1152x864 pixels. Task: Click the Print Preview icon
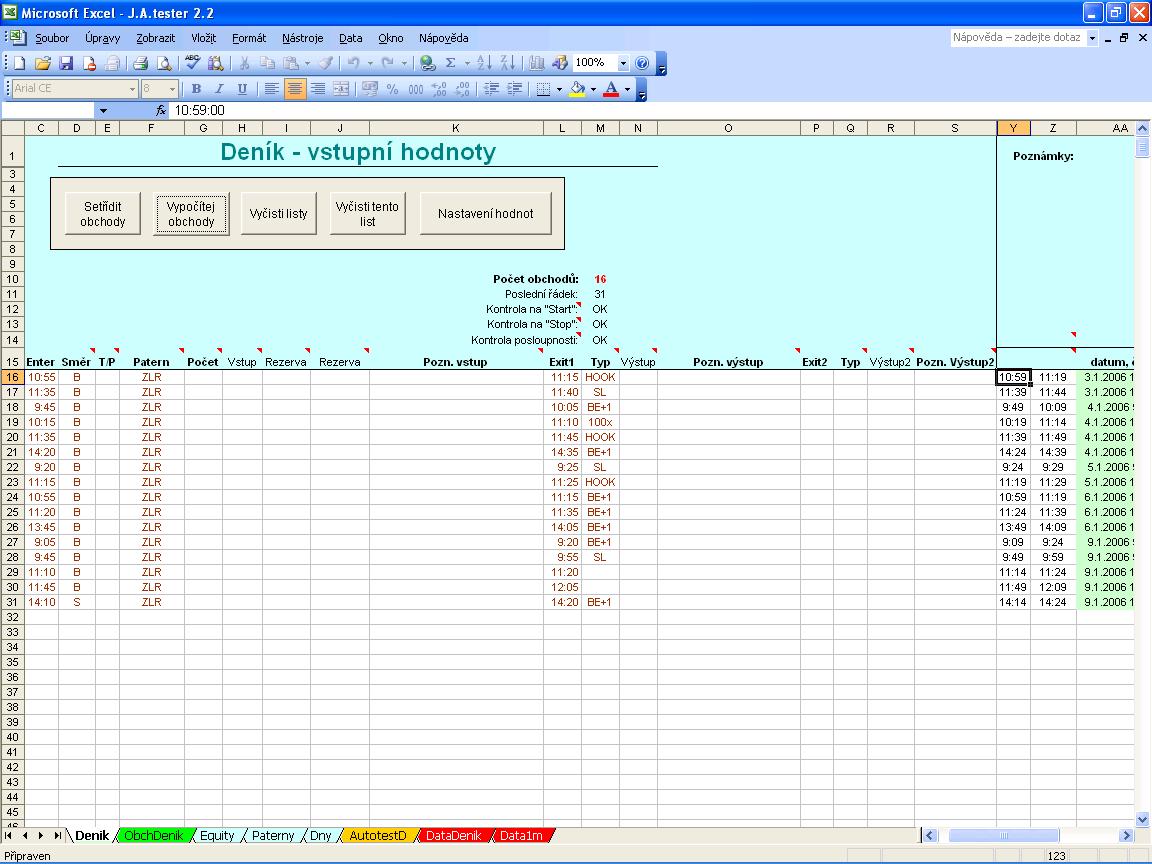click(164, 63)
